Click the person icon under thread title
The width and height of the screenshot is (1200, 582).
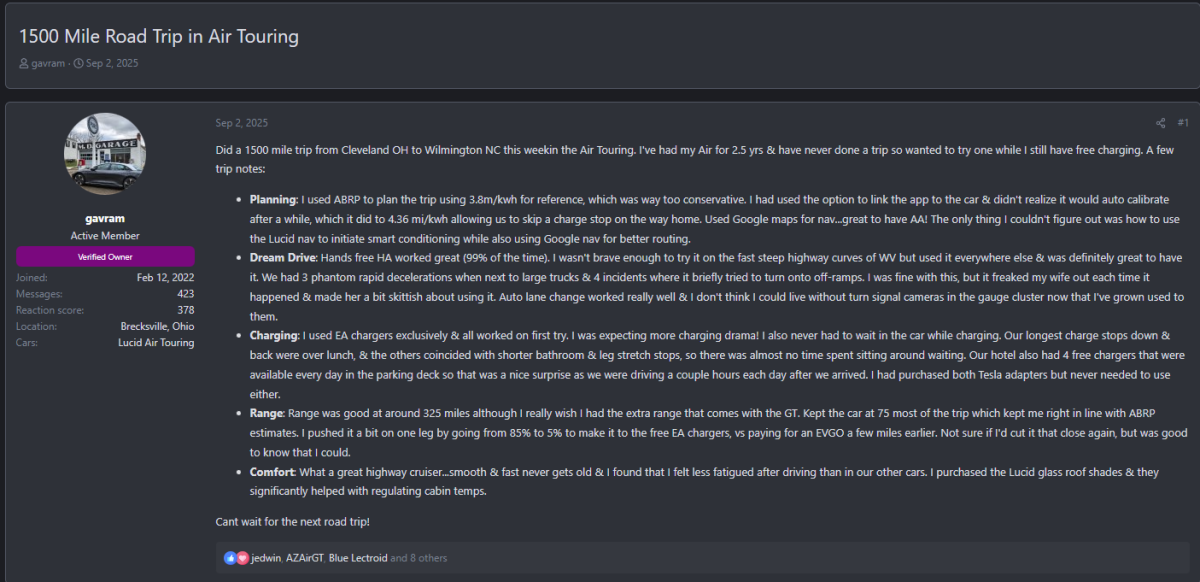tap(24, 64)
